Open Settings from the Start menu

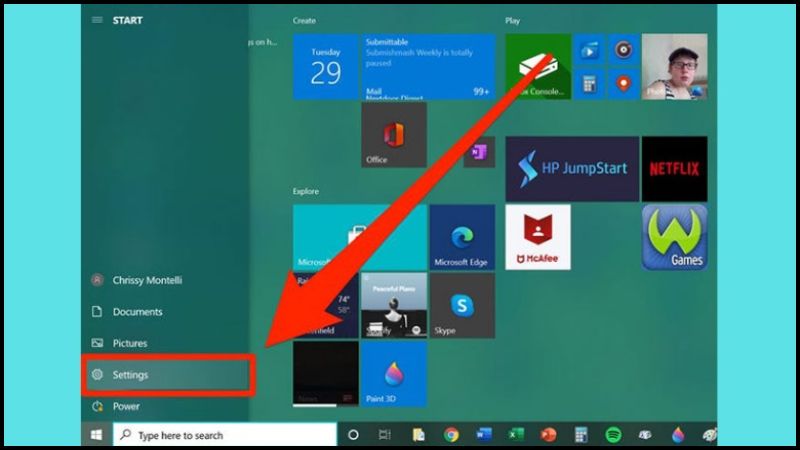(x=168, y=375)
